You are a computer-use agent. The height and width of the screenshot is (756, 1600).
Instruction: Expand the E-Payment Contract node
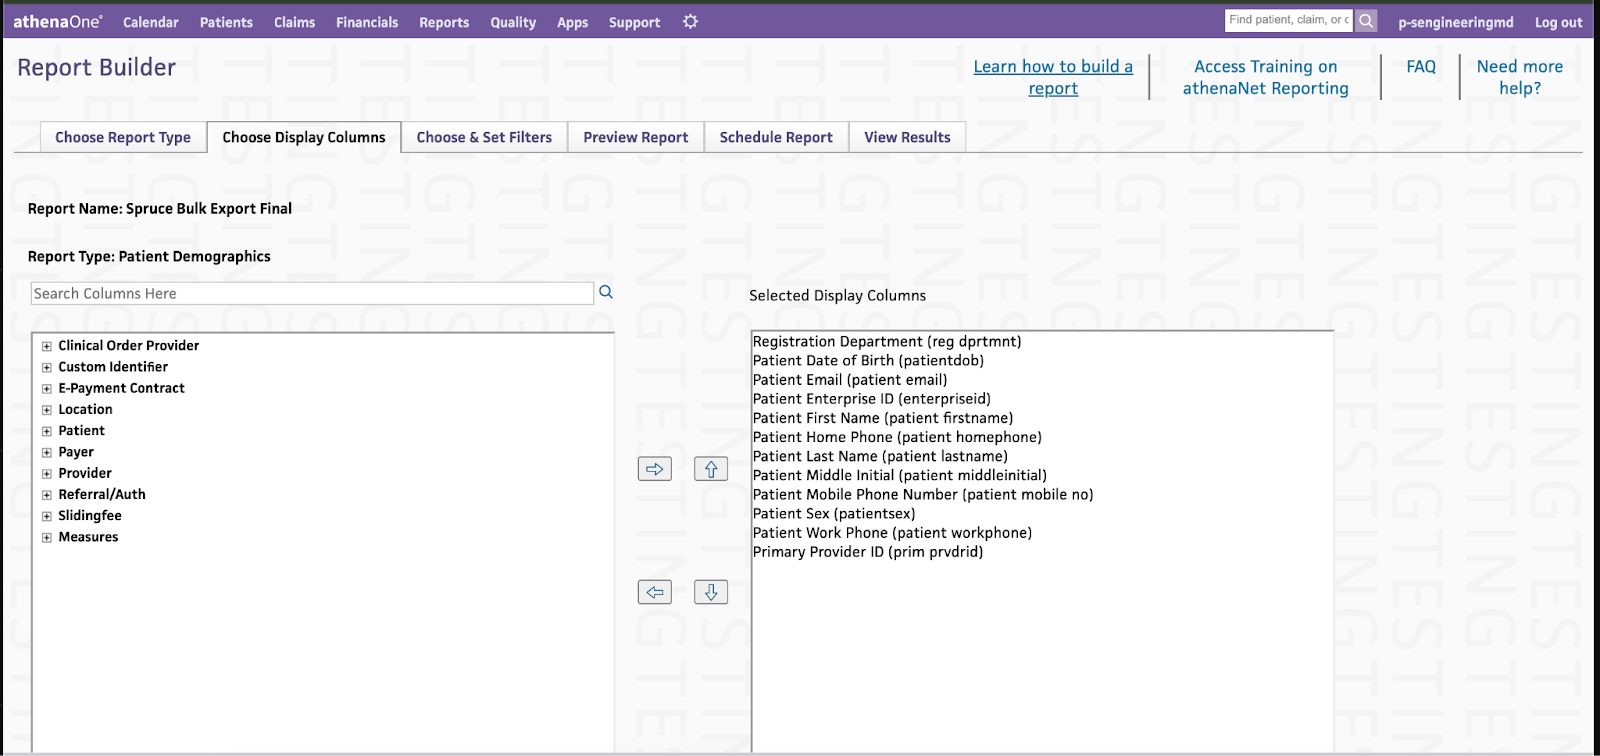46,389
